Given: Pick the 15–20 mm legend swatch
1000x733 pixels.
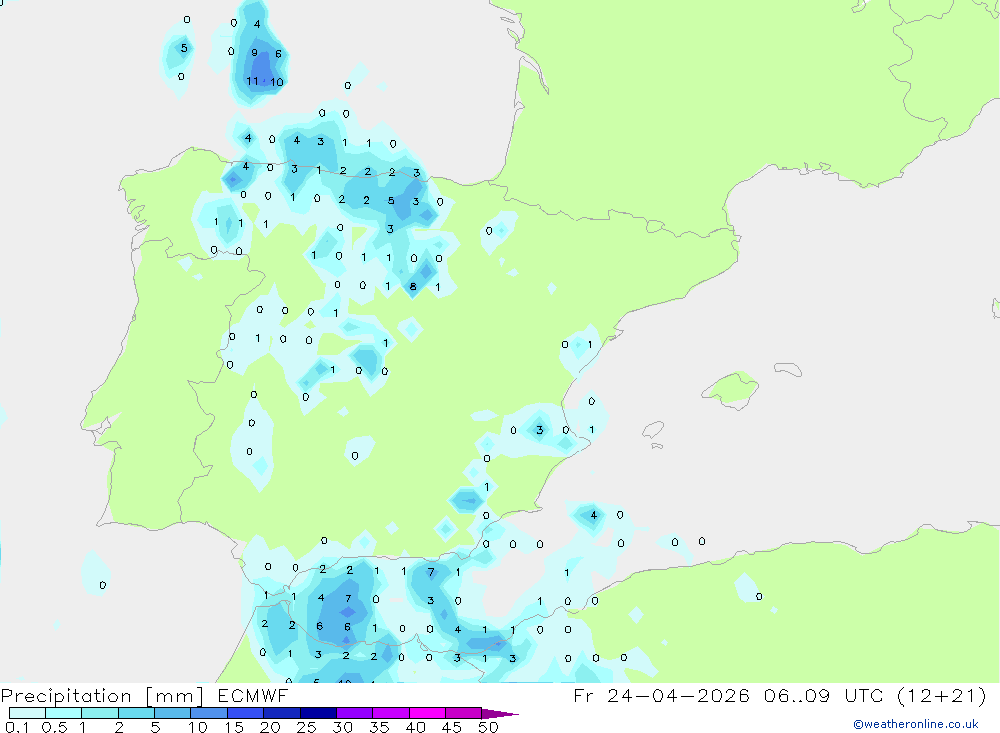Looking at the screenshot, I should pyautogui.click(x=246, y=713).
